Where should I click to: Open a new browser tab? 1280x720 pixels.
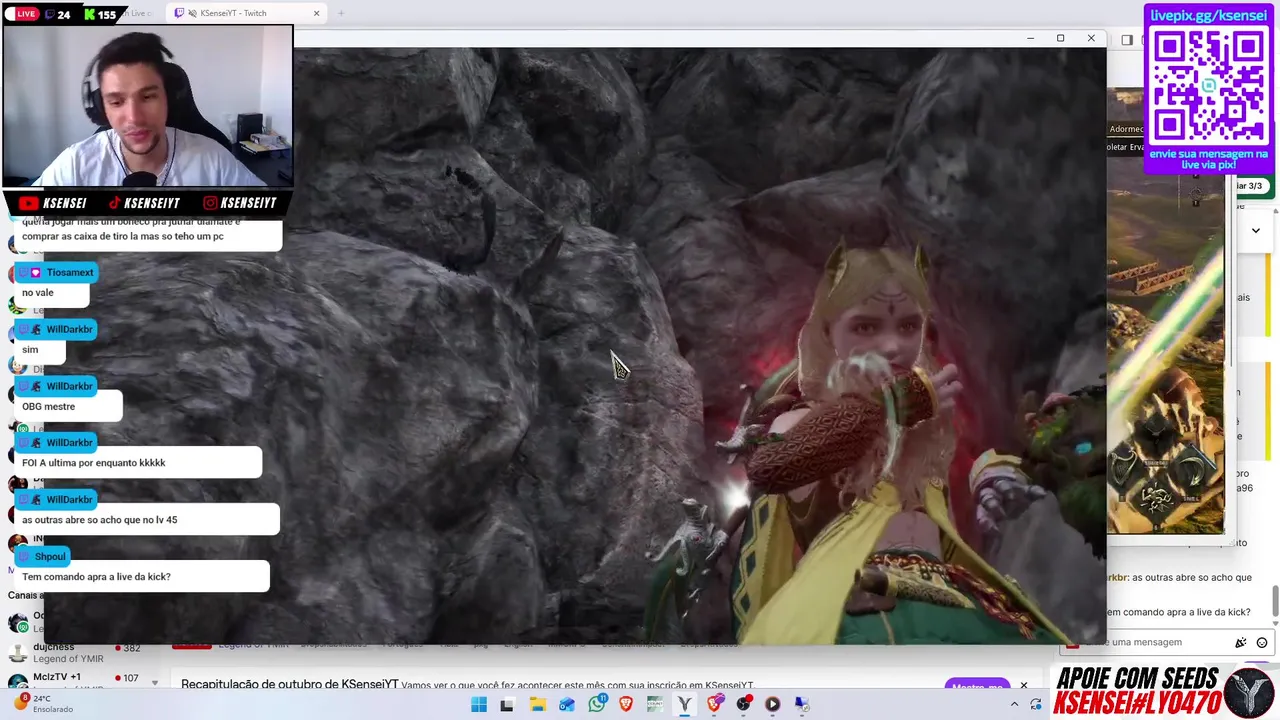[x=340, y=13]
